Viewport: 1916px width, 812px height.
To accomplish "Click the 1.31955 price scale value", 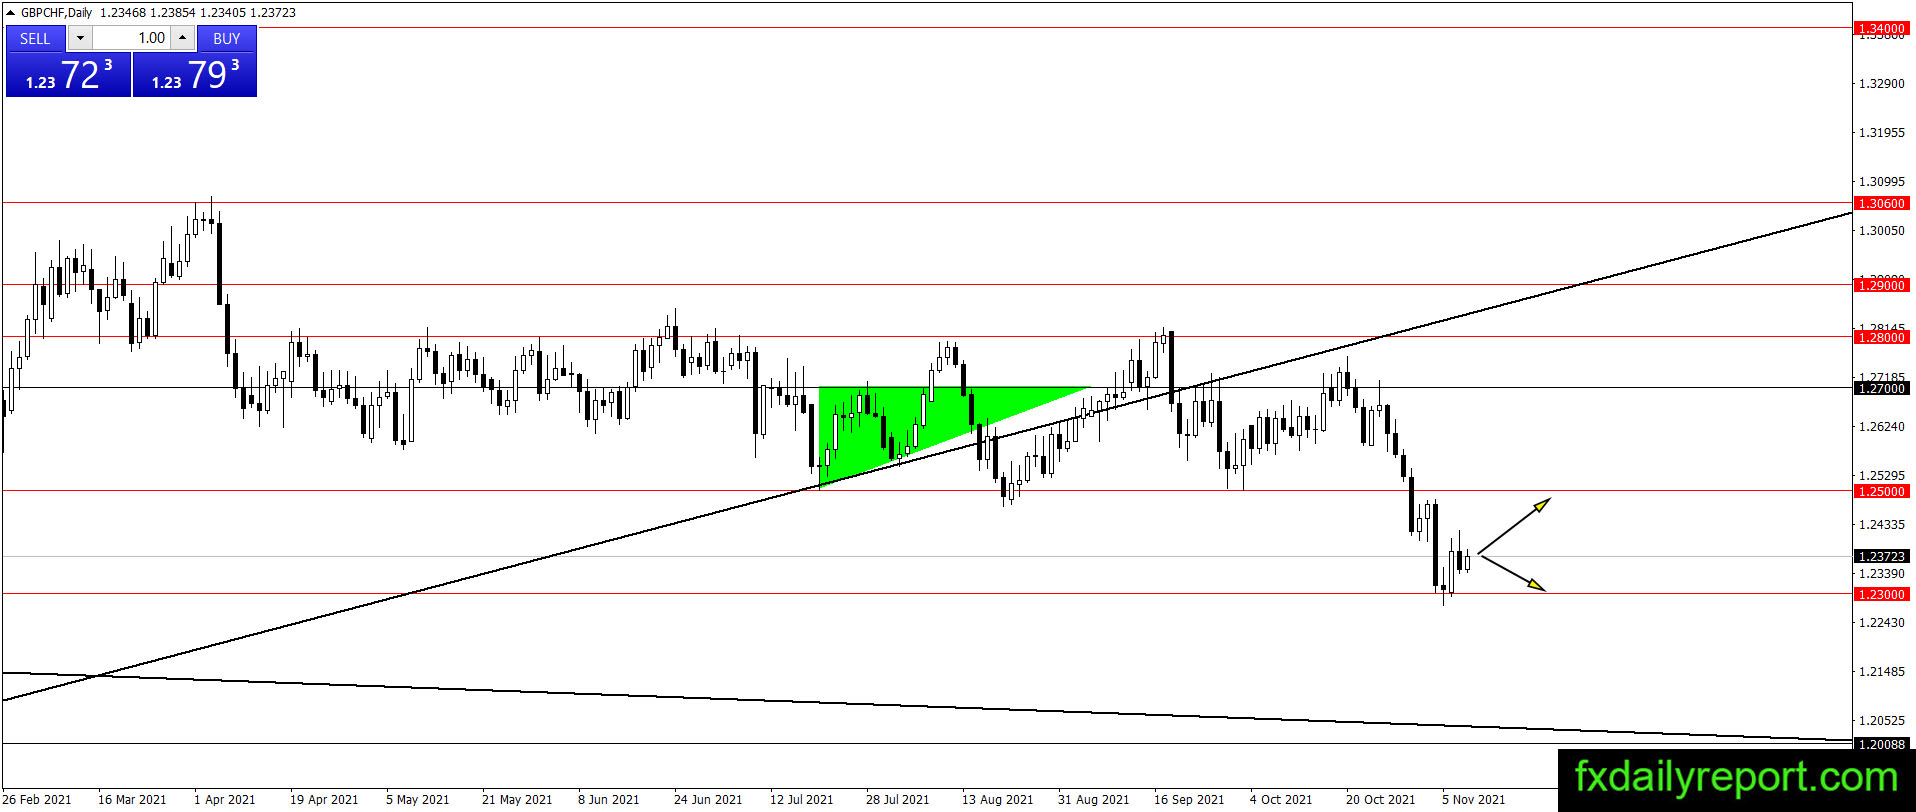I will click(1881, 132).
